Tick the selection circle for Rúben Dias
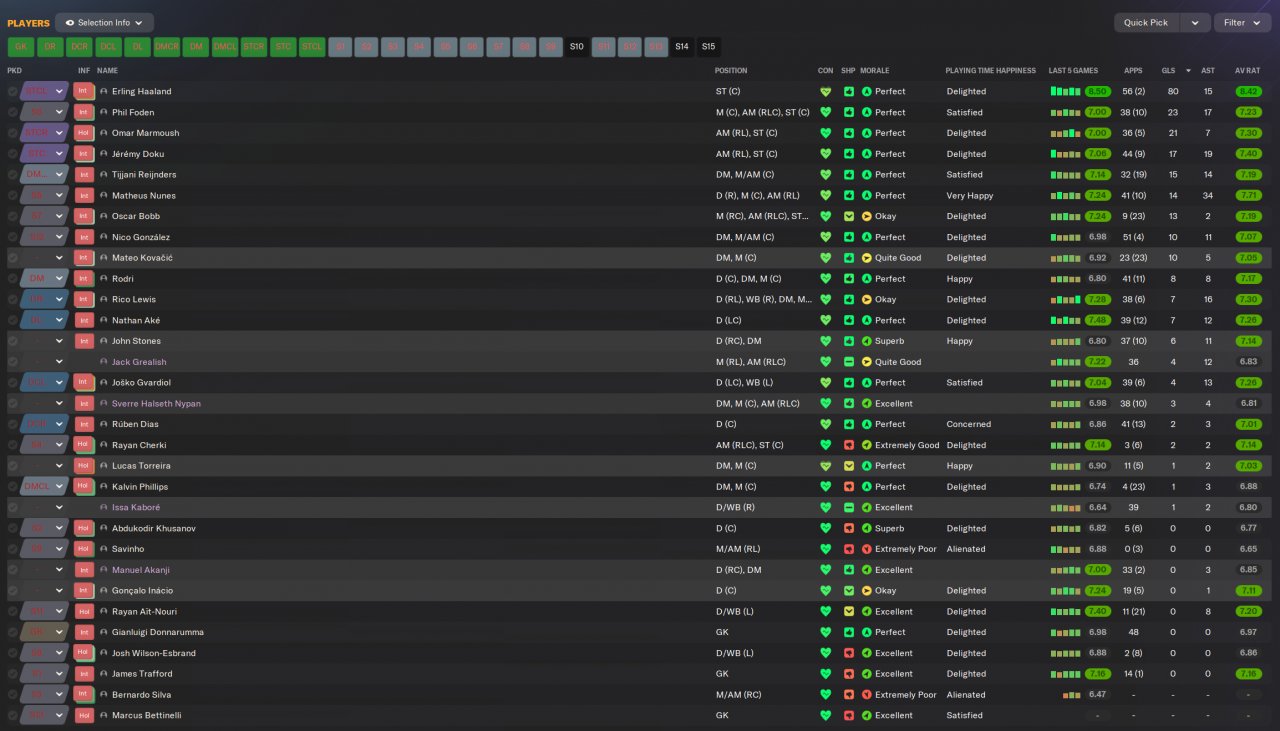The height and width of the screenshot is (731, 1280). [13, 424]
